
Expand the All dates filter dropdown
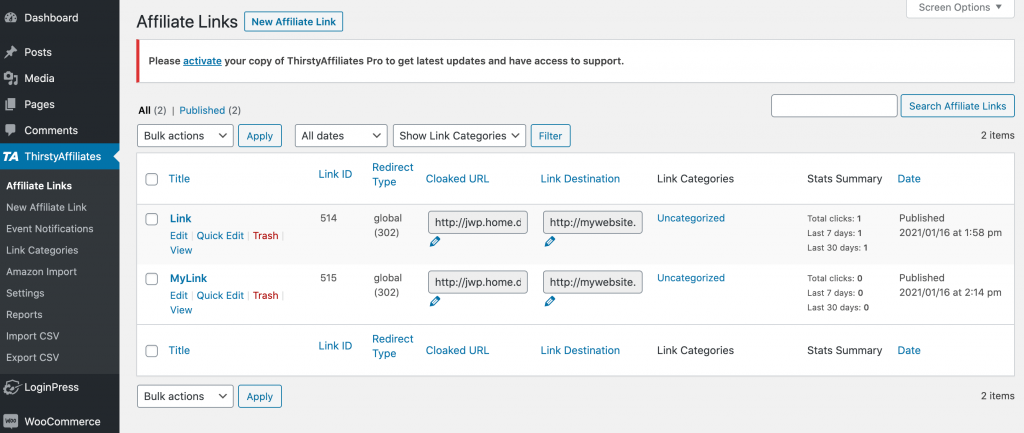(341, 136)
